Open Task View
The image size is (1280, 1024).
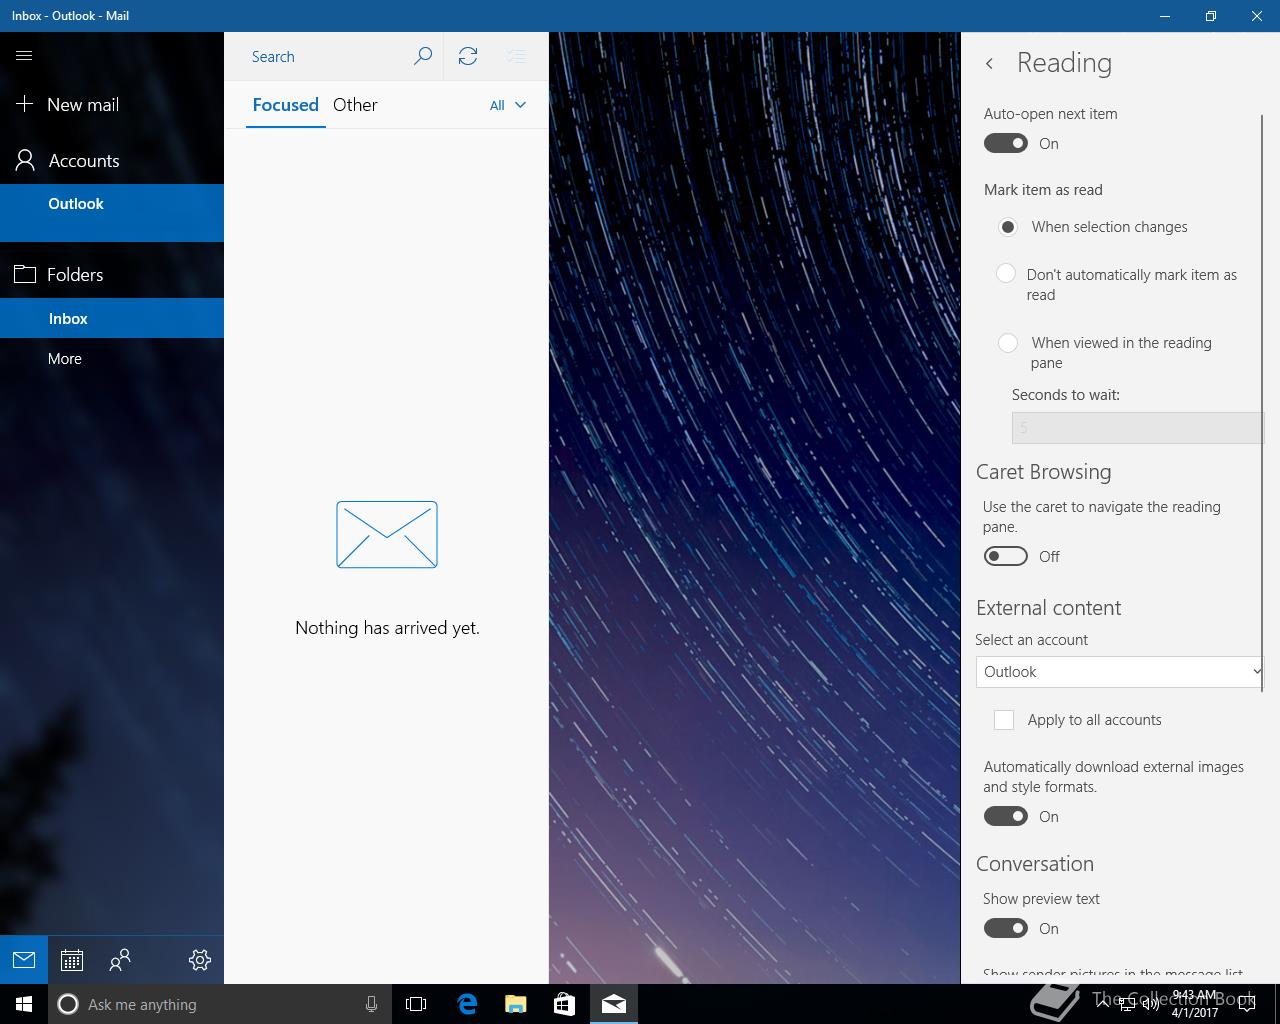[x=416, y=1004]
